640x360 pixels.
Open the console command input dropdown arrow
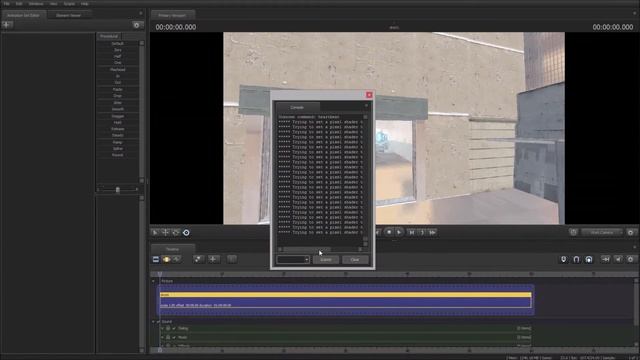[x=307, y=260]
